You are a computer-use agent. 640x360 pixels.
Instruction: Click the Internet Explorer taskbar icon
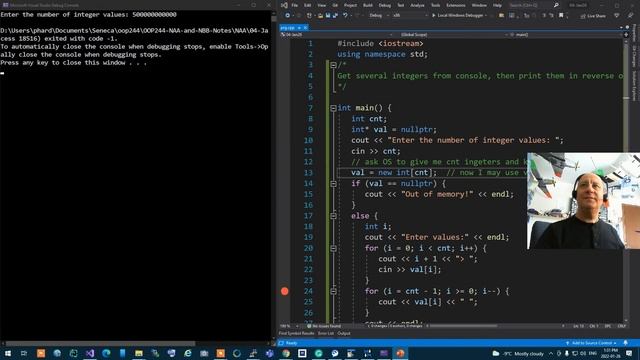[188, 353]
